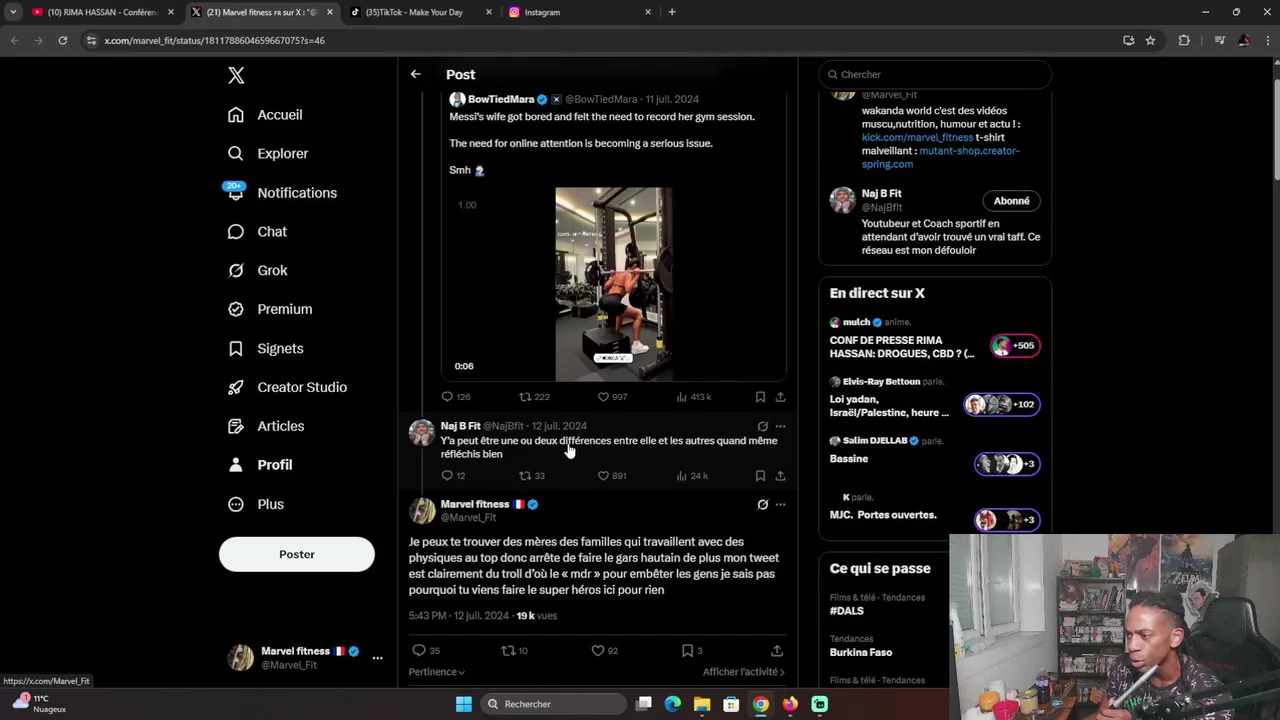Open account menu dots beside Marvel fitness
1280x720 pixels.
[377, 658]
